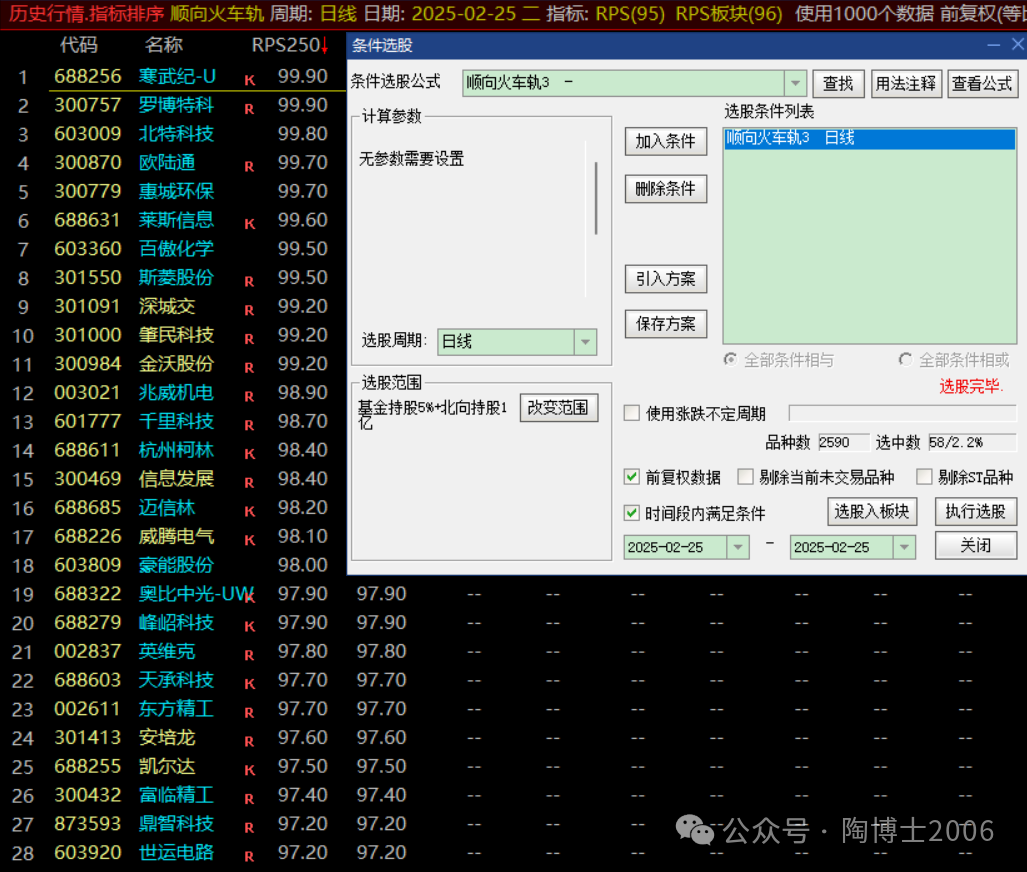Select stock row 豪能股份
The width and height of the screenshot is (1027, 872).
click(x=173, y=565)
